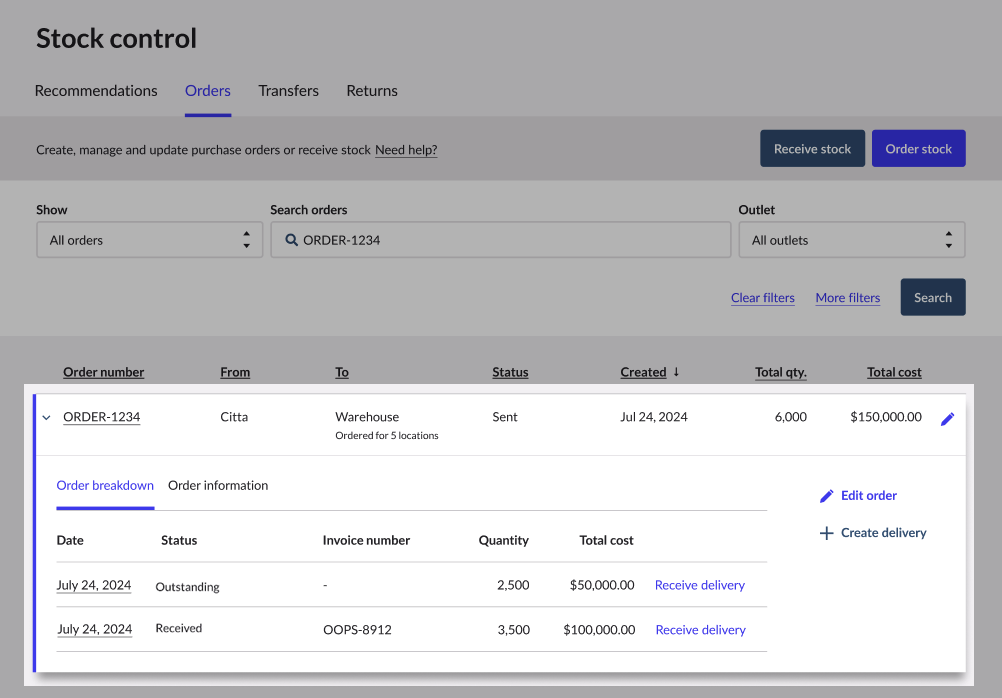Click the $150,000.00 total cost value
The width and height of the screenshot is (1002, 698).
pos(886,417)
